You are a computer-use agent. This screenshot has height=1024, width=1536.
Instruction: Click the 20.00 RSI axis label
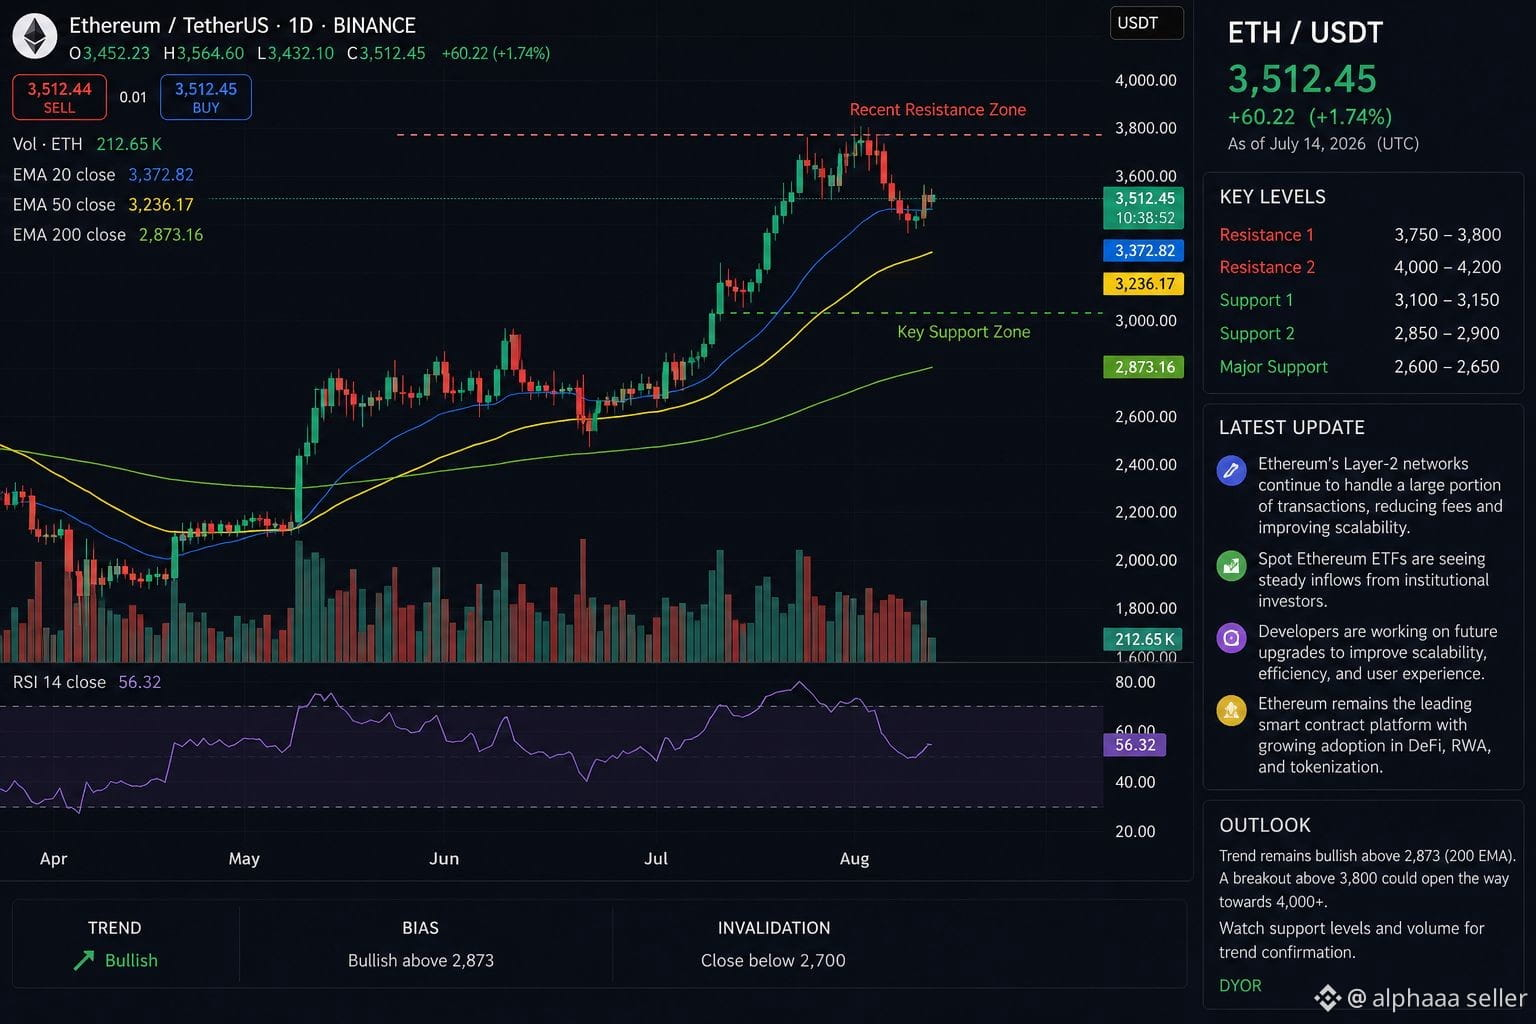click(1135, 832)
